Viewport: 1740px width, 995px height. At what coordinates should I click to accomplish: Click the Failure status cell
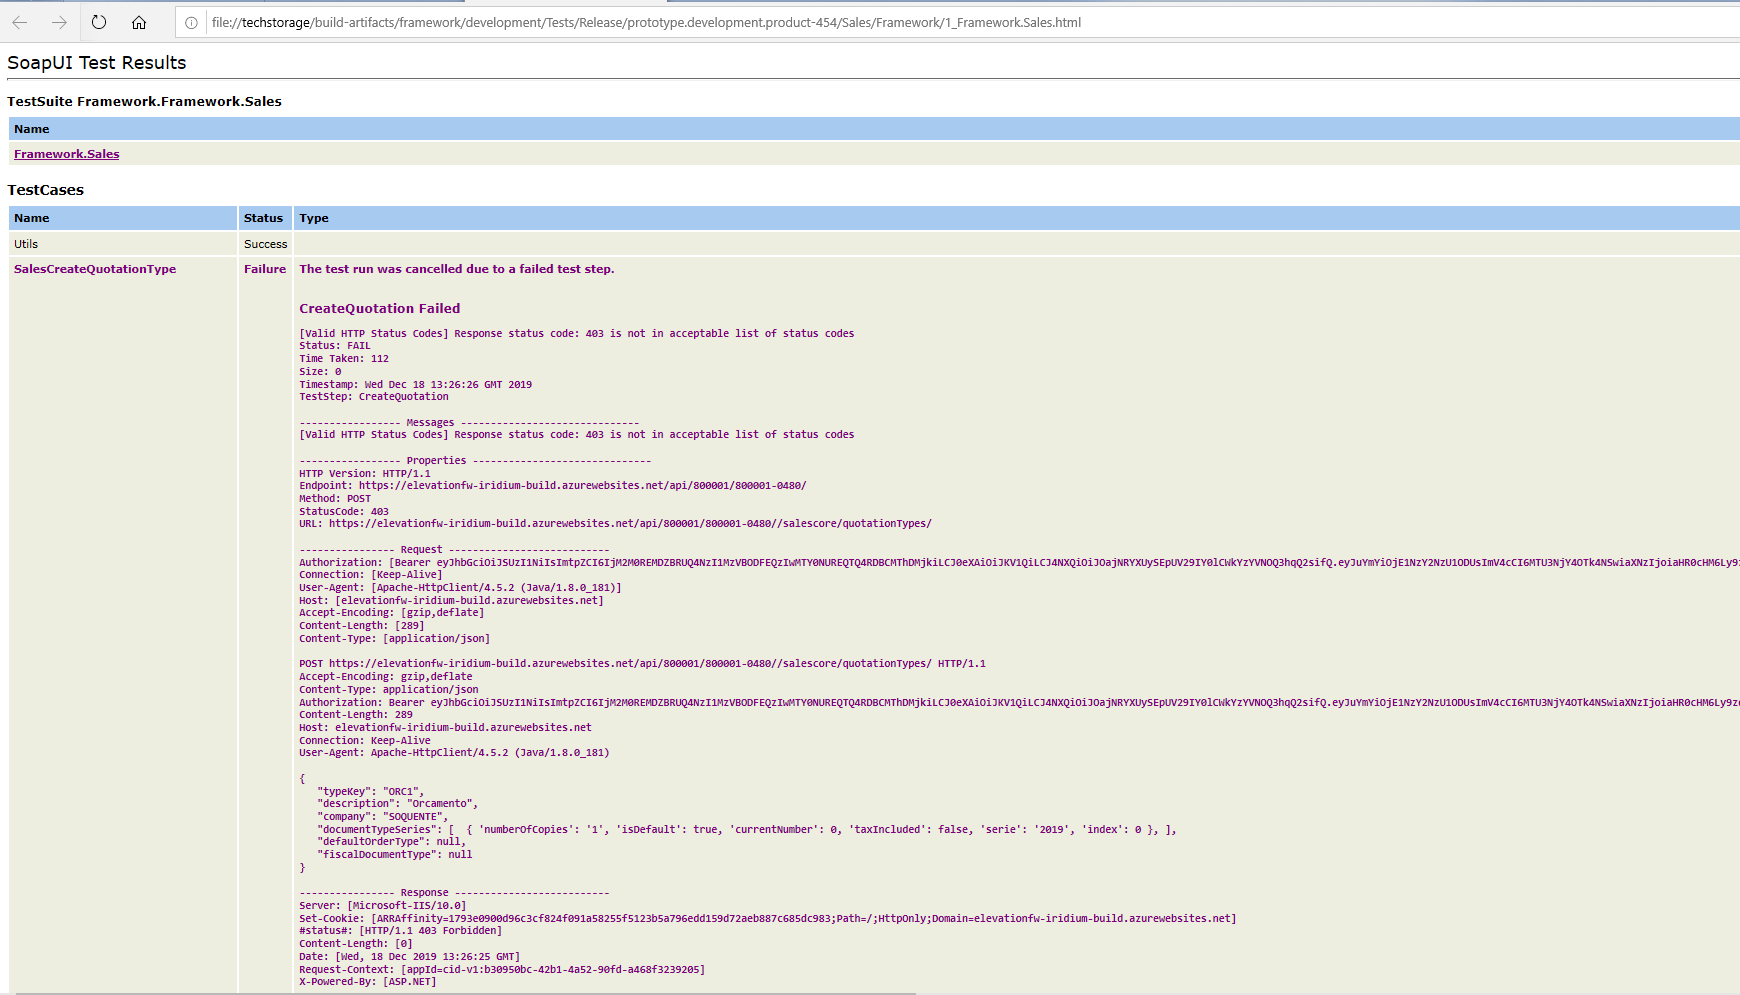click(x=265, y=269)
